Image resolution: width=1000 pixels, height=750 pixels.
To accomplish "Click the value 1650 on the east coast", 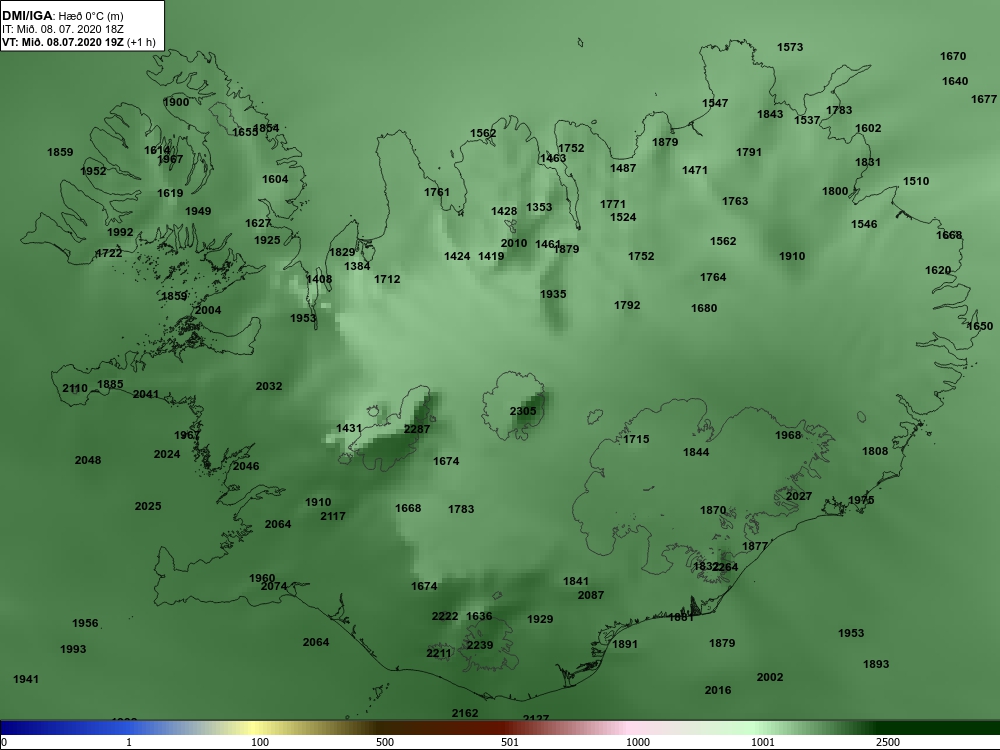I will pyautogui.click(x=980, y=326).
